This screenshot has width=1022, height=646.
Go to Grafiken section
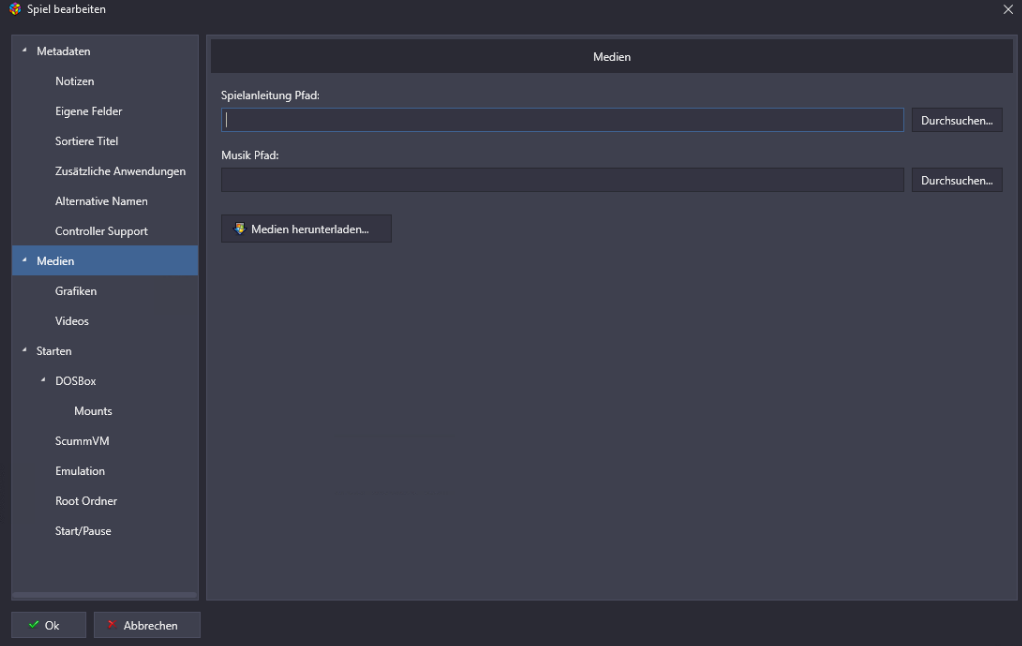(76, 291)
